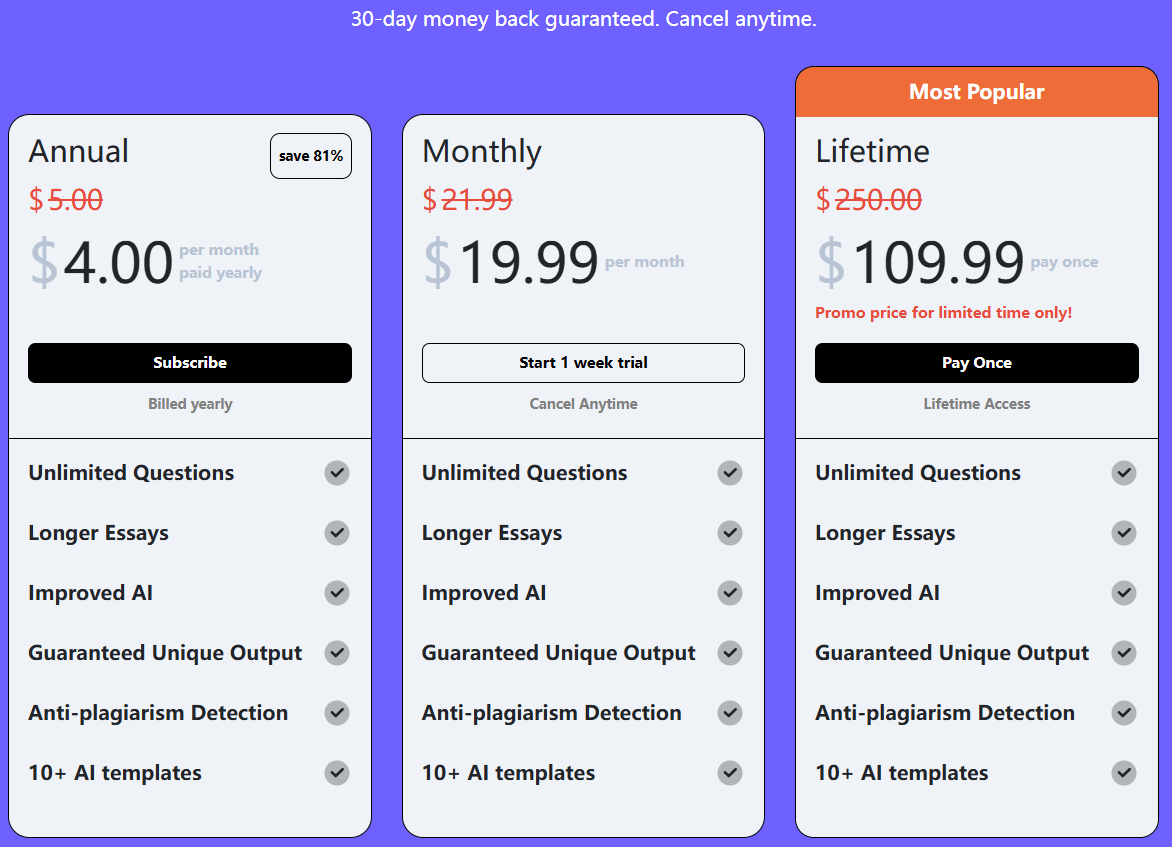Start the 1 week trial
The image size is (1172, 847).
coord(583,363)
